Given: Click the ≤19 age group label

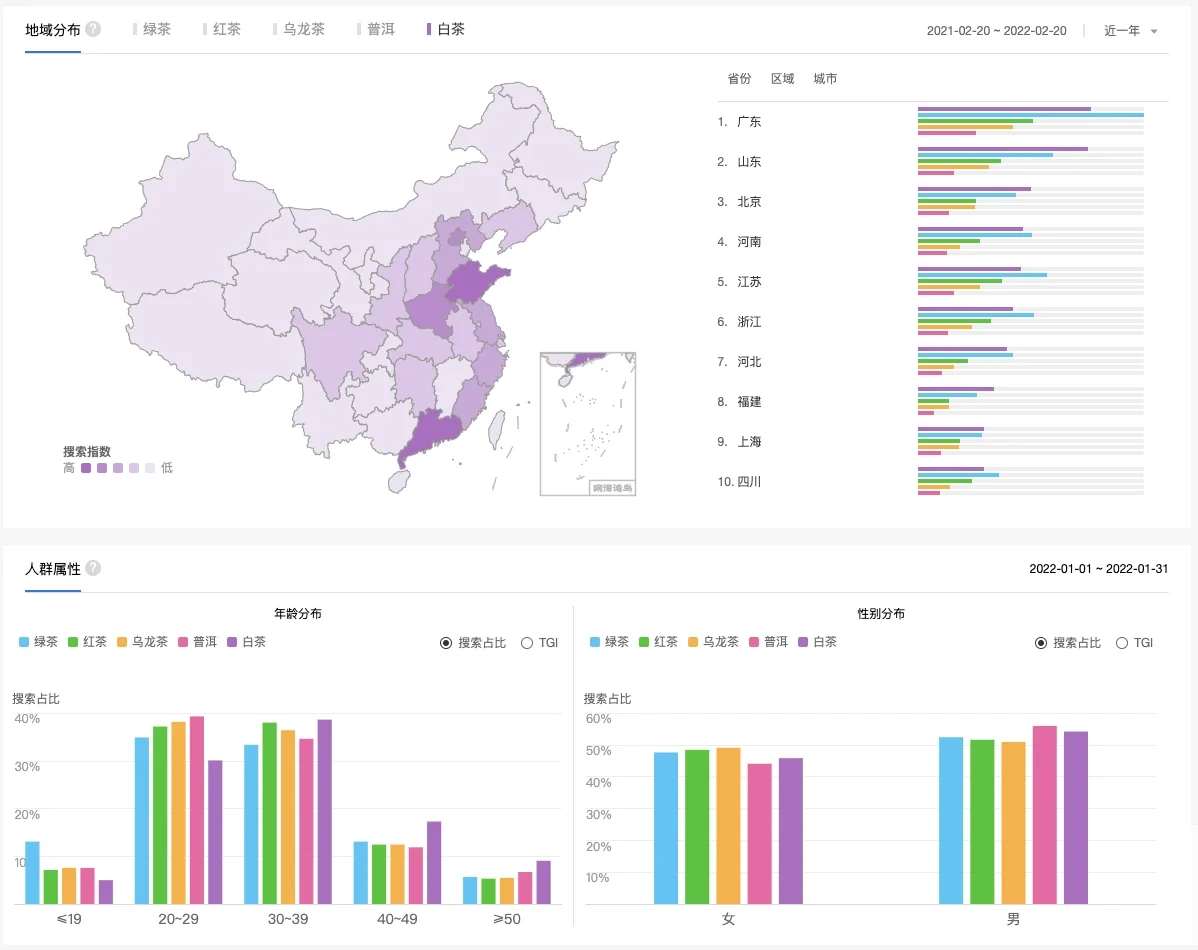Looking at the screenshot, I should coord(69,919).
